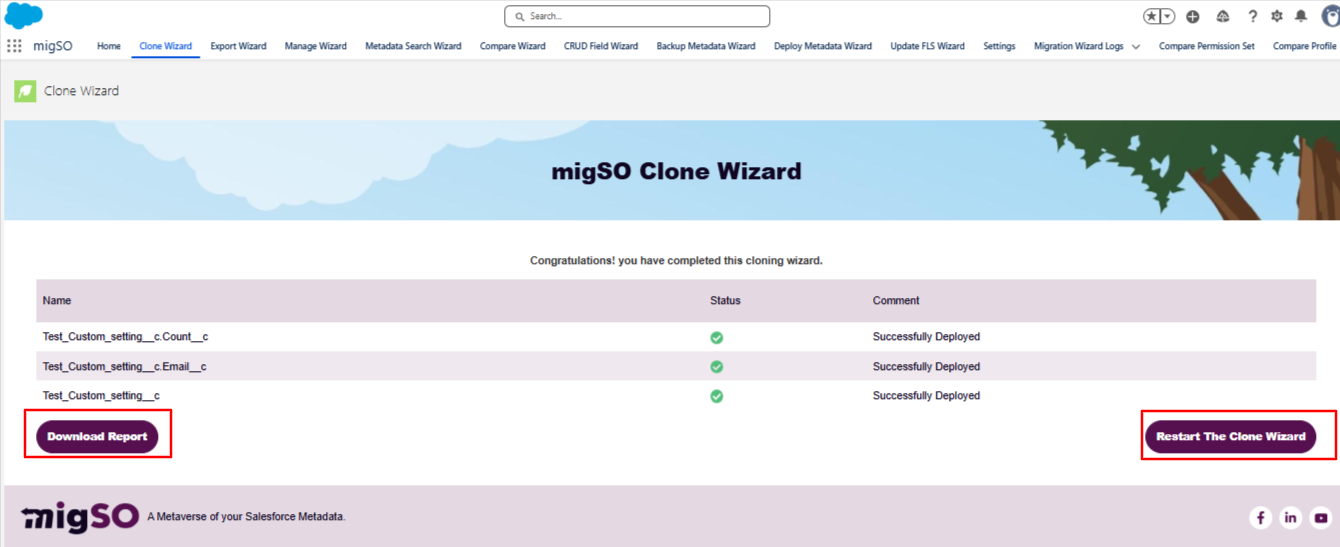Click the Download Report button
1340x547 pixels.
coord(97,436)
